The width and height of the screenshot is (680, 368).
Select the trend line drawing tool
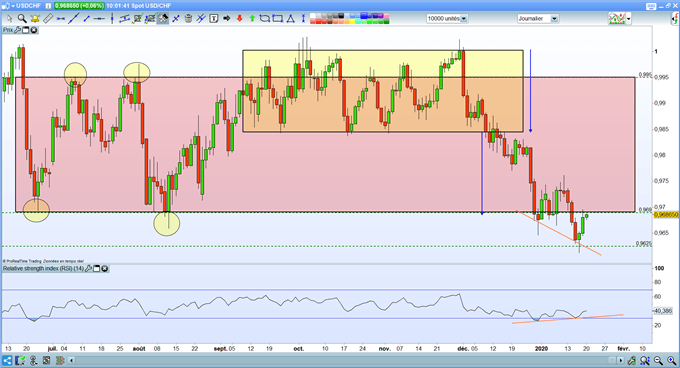point(73,19)
